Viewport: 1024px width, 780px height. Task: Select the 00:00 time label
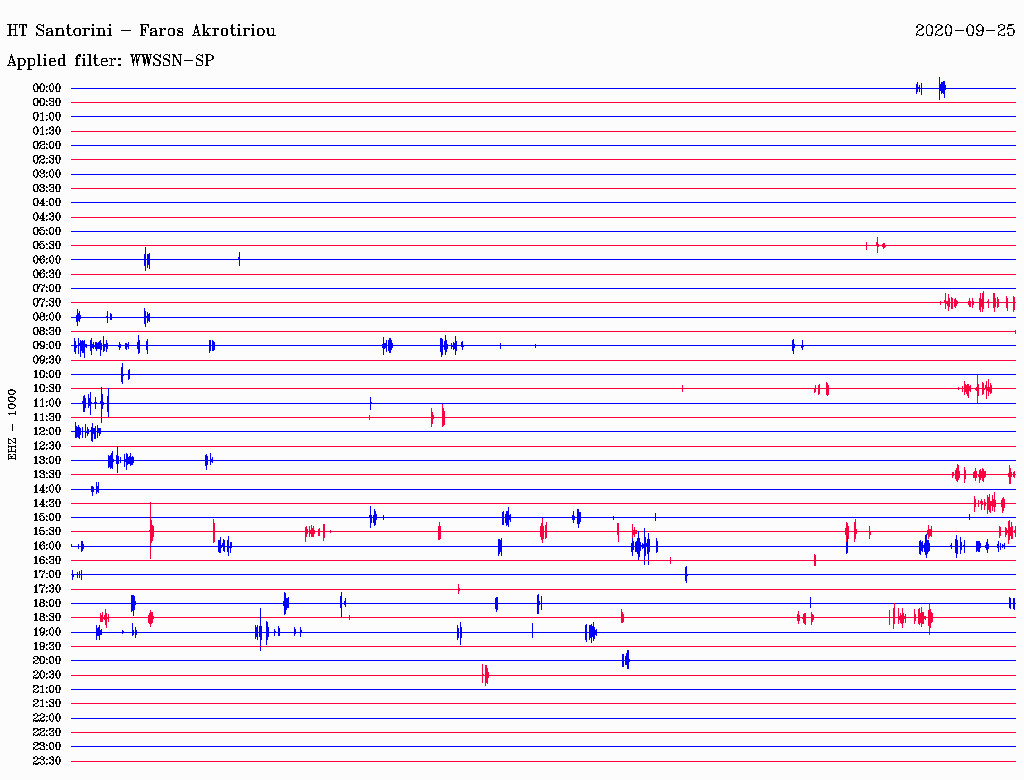47,88
